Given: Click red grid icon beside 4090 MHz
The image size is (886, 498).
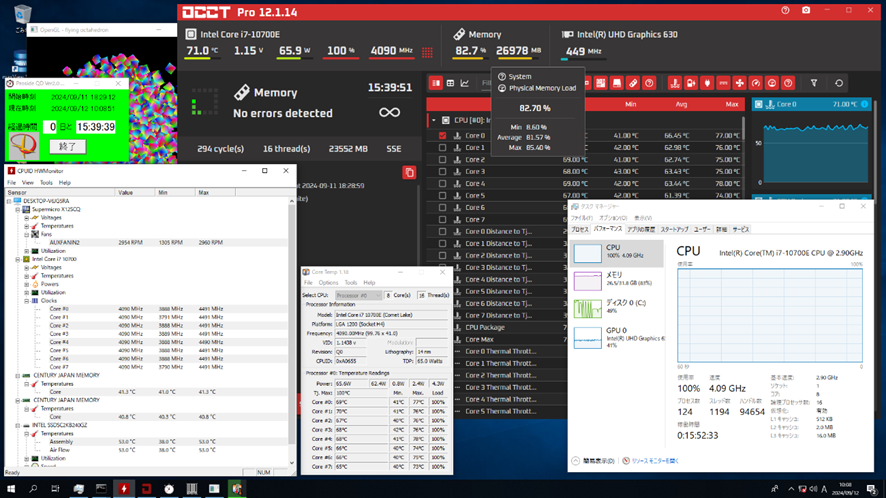Looking at the screenshot, I should [x=427, y=52].
